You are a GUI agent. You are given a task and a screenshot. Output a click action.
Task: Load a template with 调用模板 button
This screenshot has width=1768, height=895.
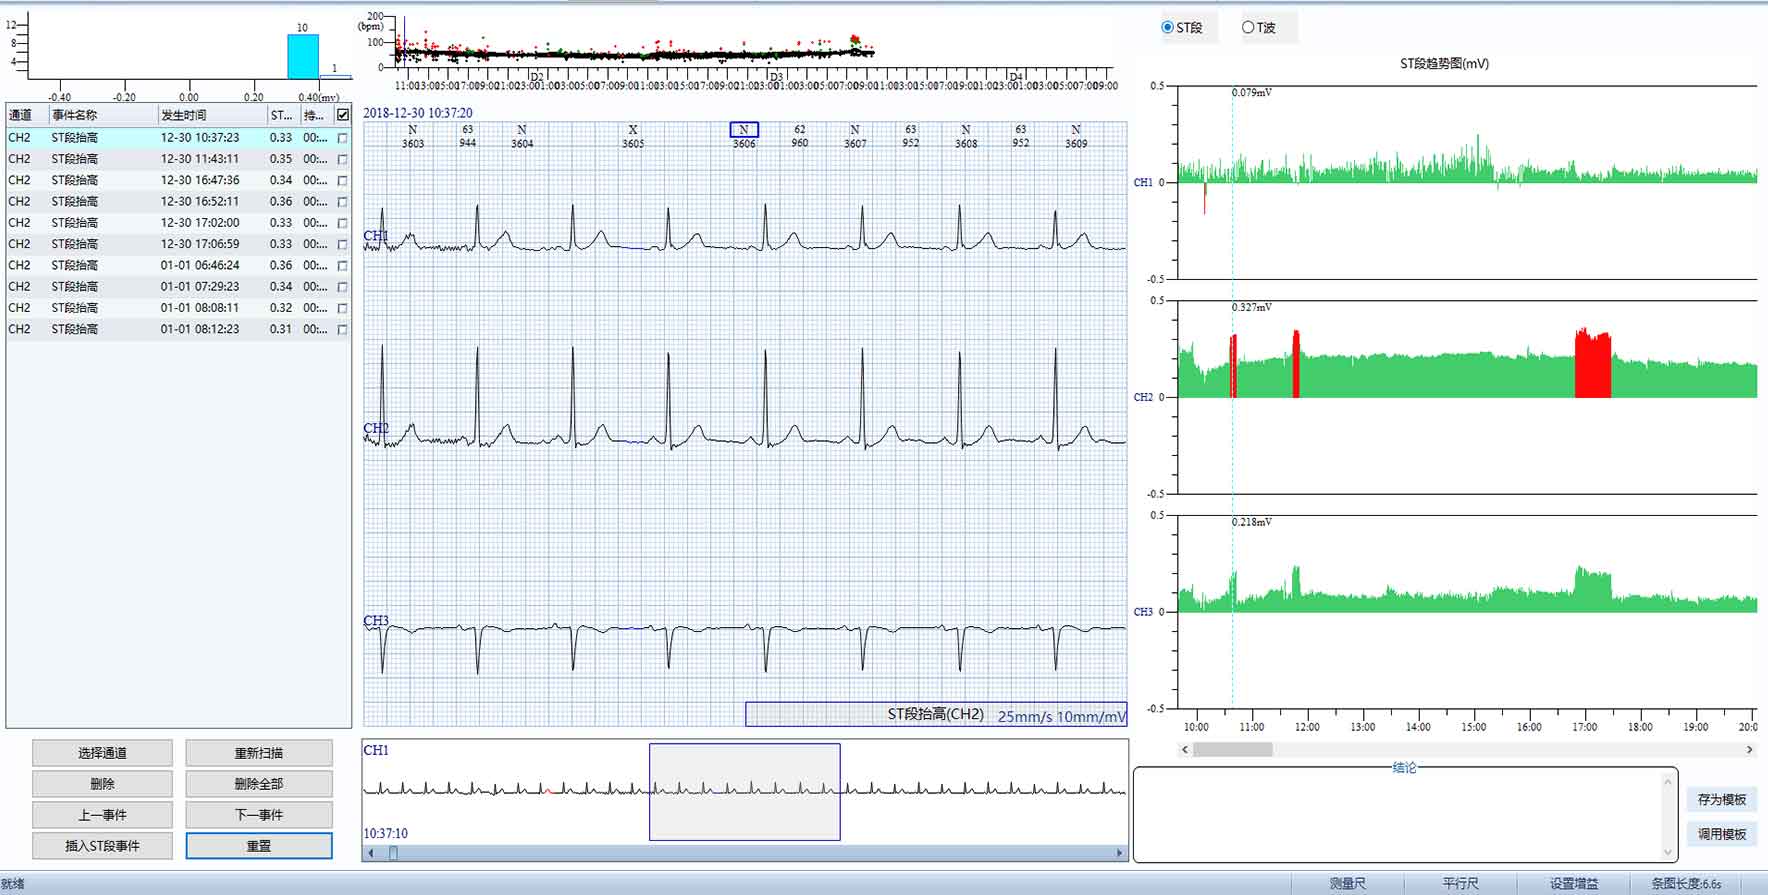(1721, 834)
